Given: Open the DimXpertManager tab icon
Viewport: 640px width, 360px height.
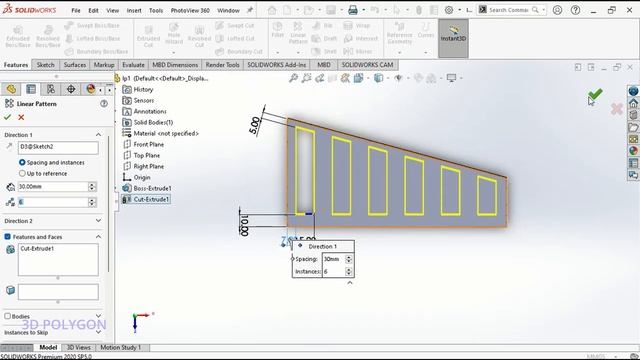Looking at the screenshot, I should click(x=71, y=89).
